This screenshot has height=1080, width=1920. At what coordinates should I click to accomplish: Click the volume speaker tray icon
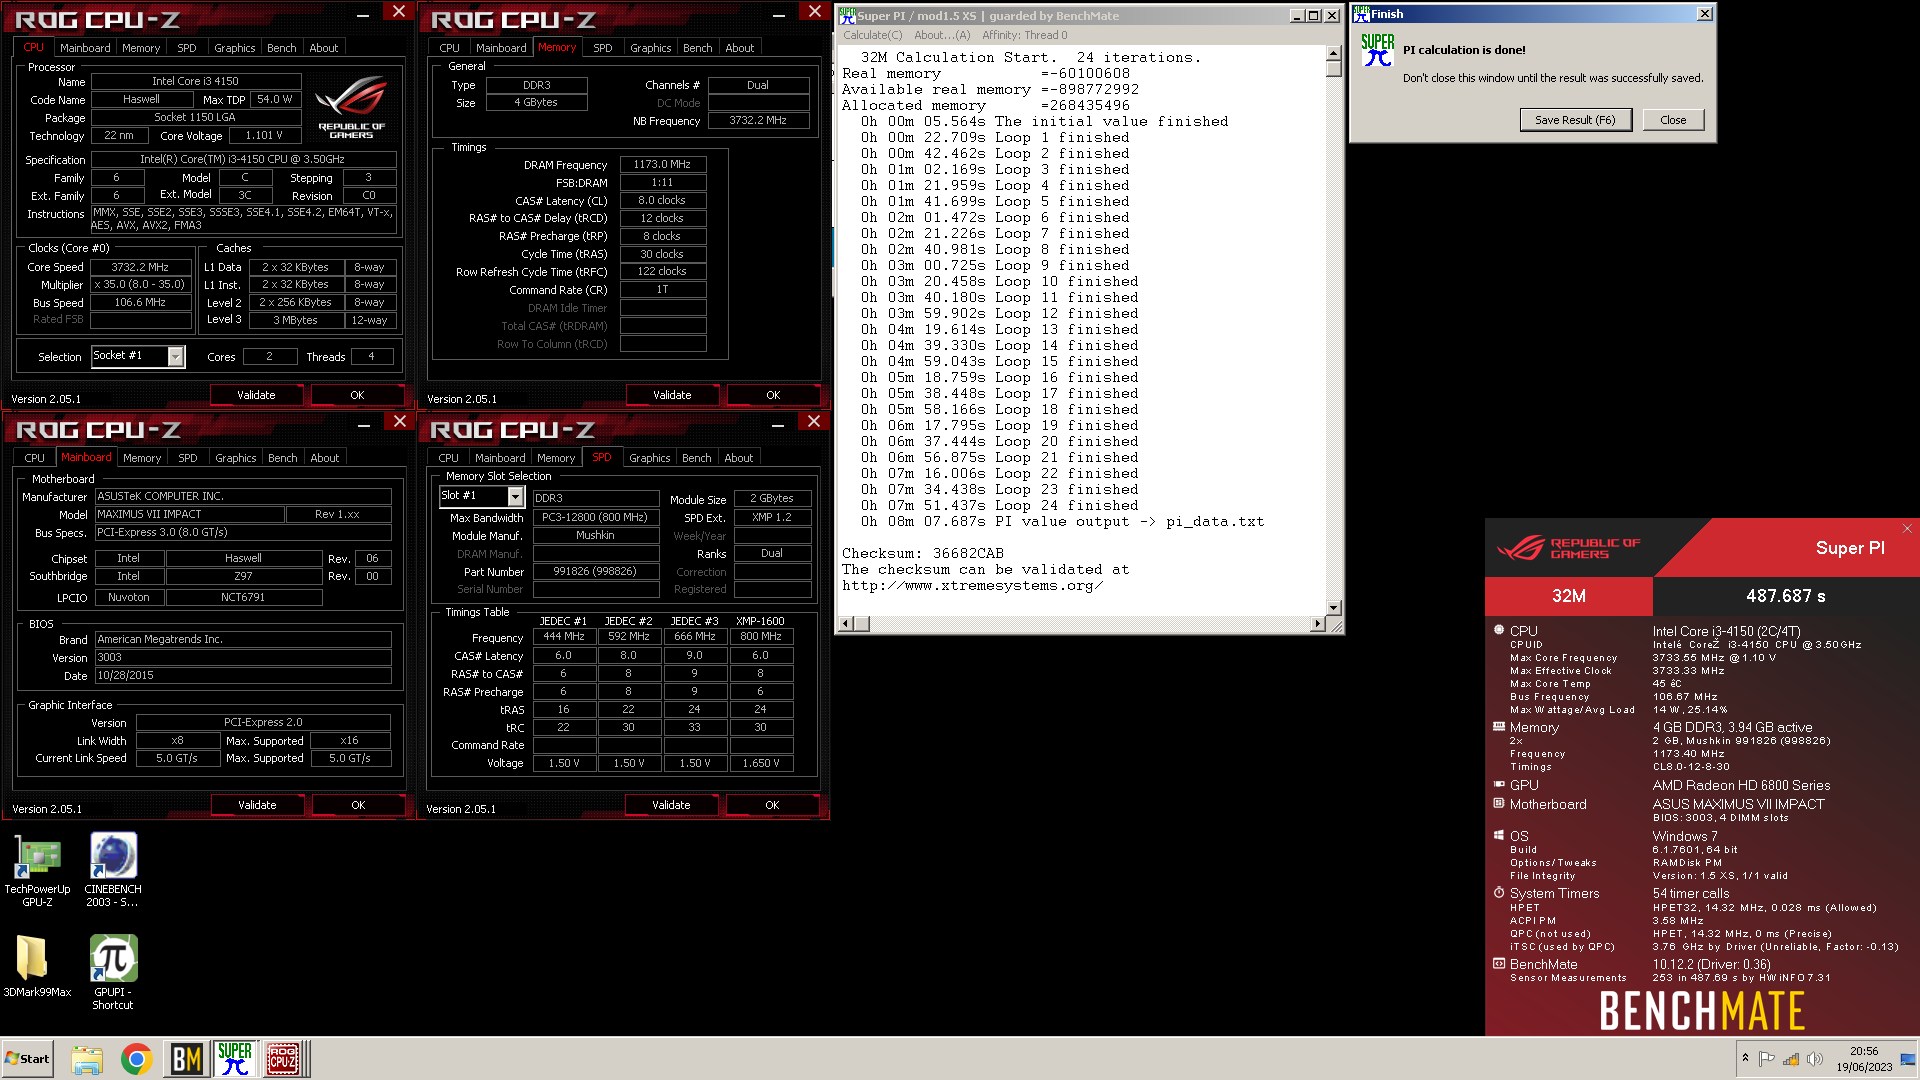point(1815,1059)
